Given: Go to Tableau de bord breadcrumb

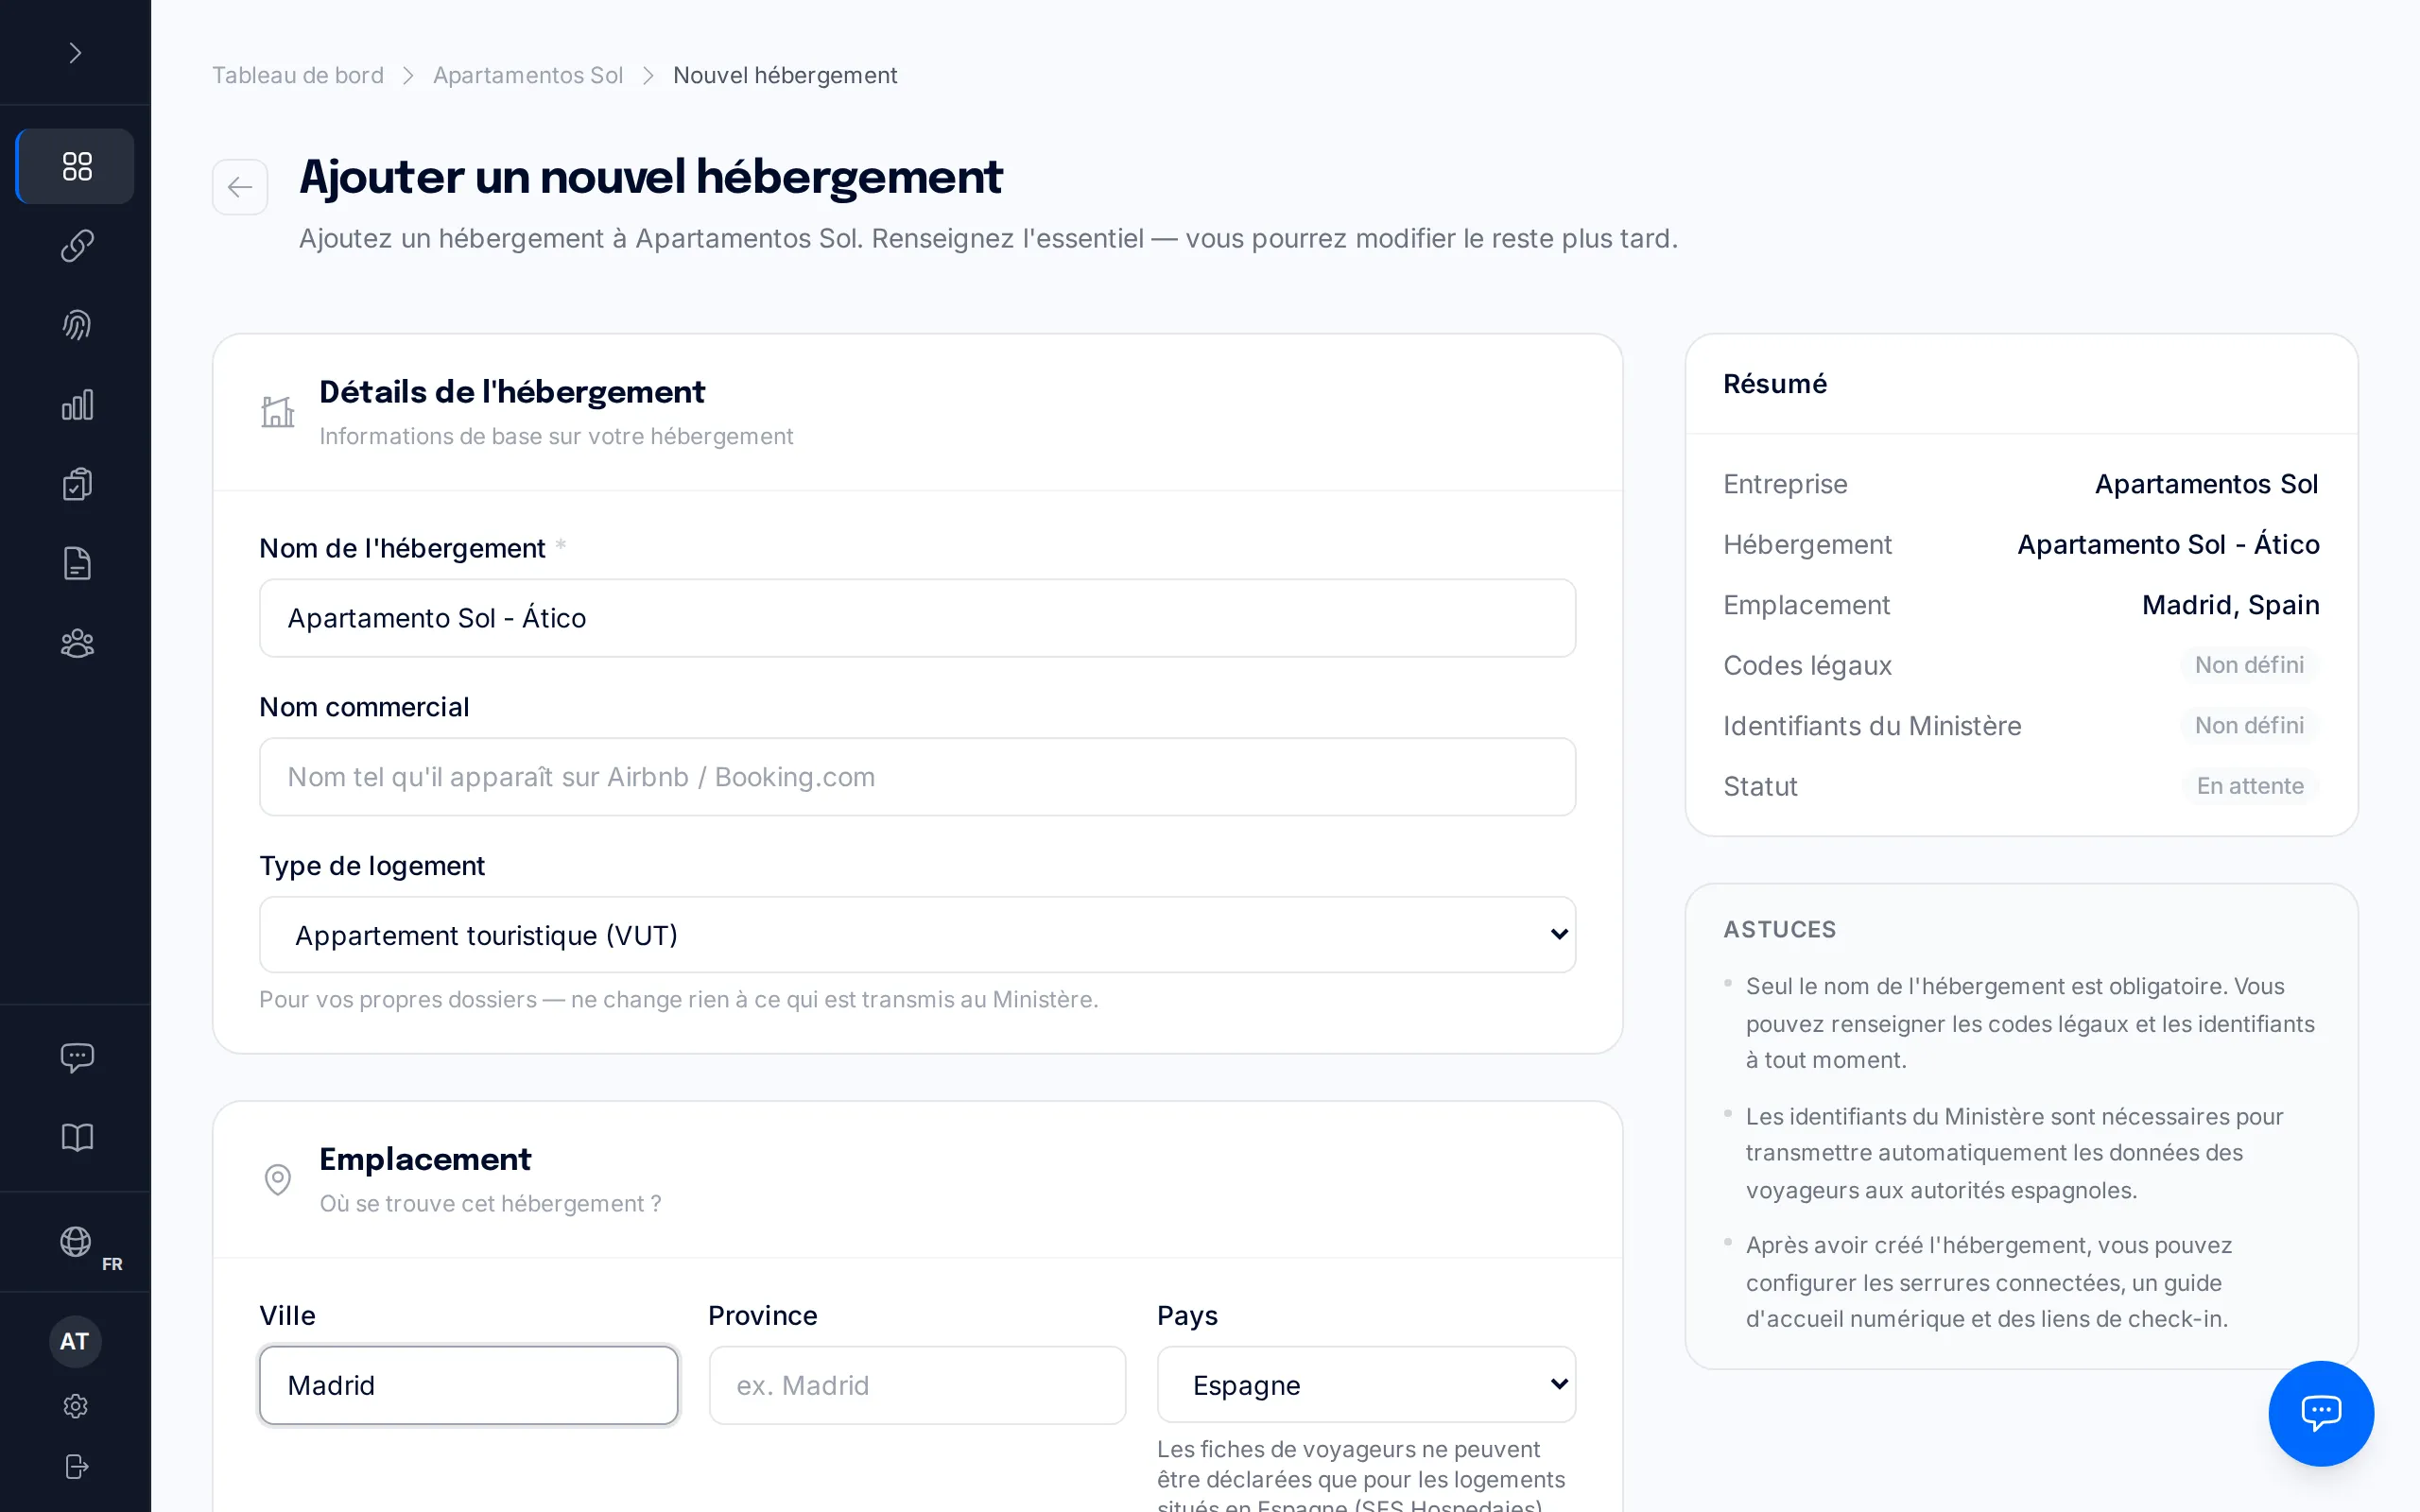Looking at the screenshot, I should (x=298, y=75).
